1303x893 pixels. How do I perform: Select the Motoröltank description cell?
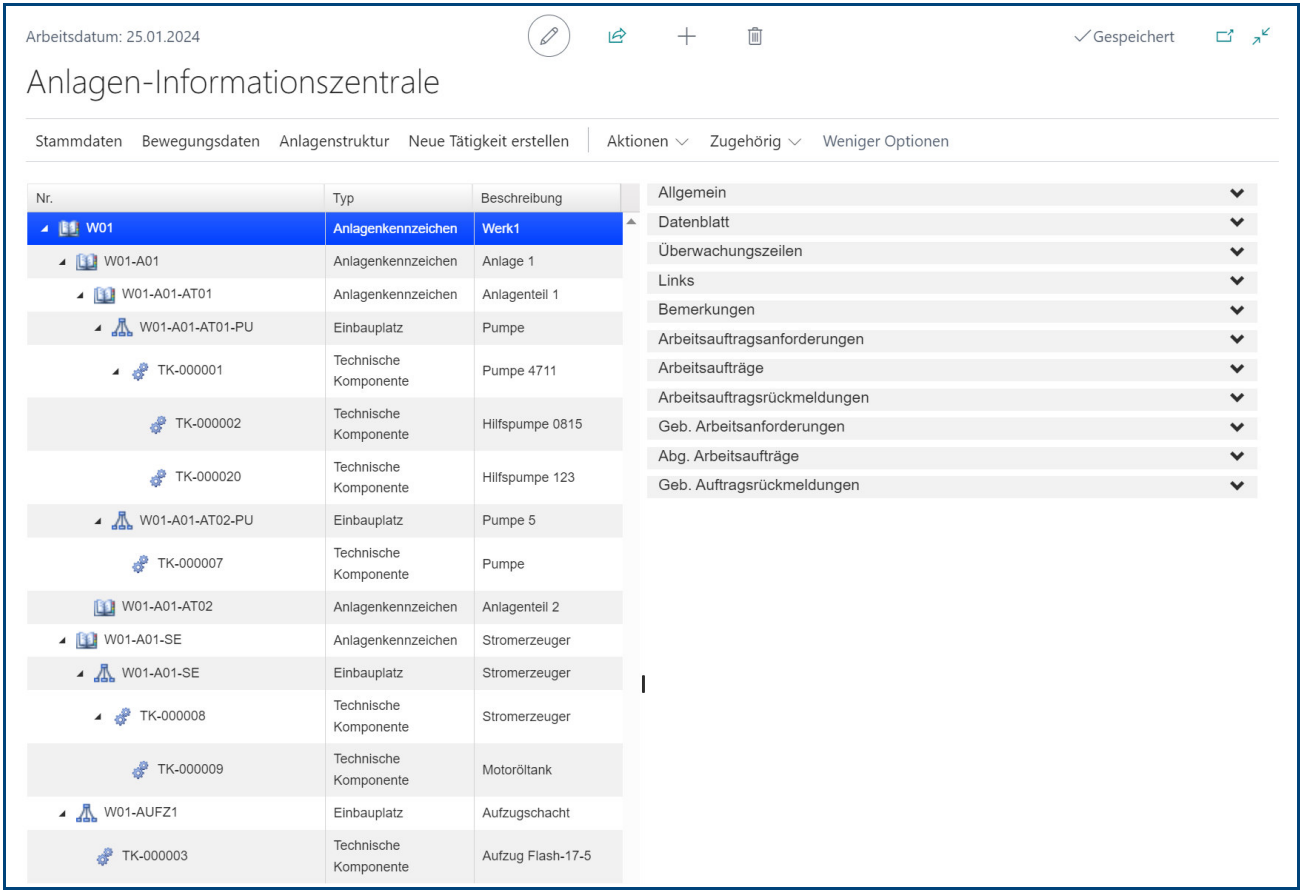pos(548,770)
